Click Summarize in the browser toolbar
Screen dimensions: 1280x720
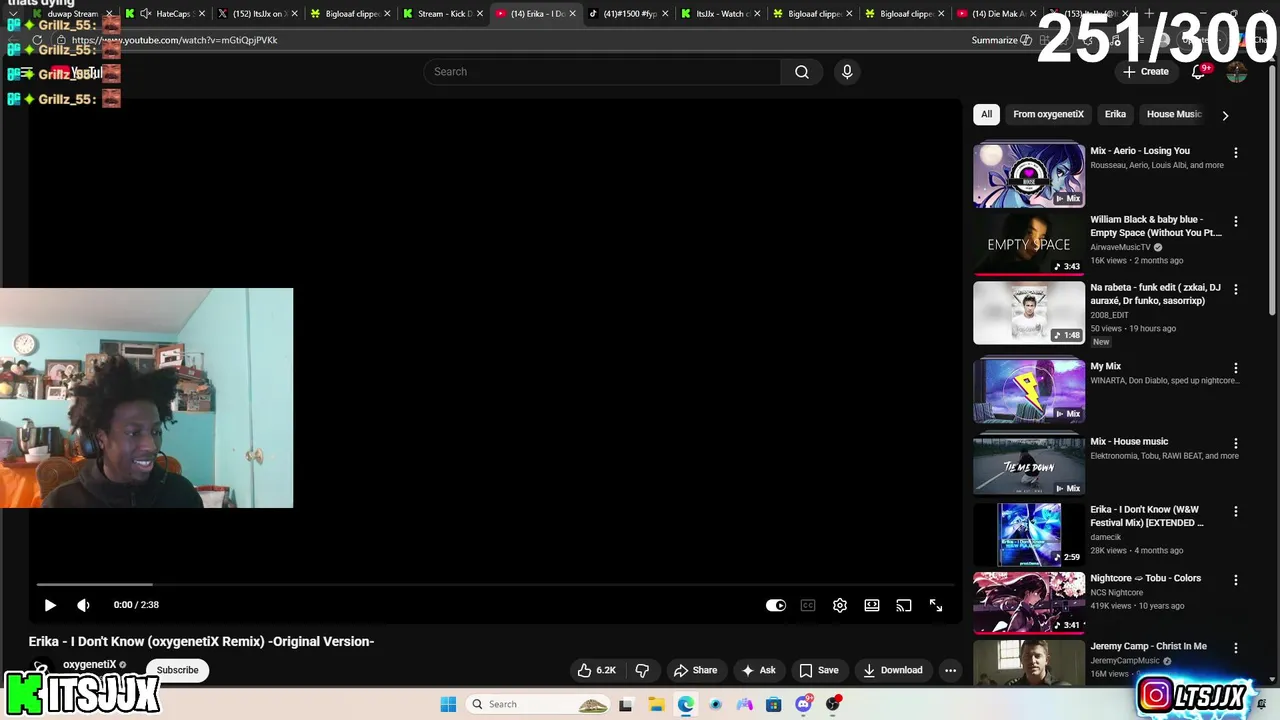1001,40
